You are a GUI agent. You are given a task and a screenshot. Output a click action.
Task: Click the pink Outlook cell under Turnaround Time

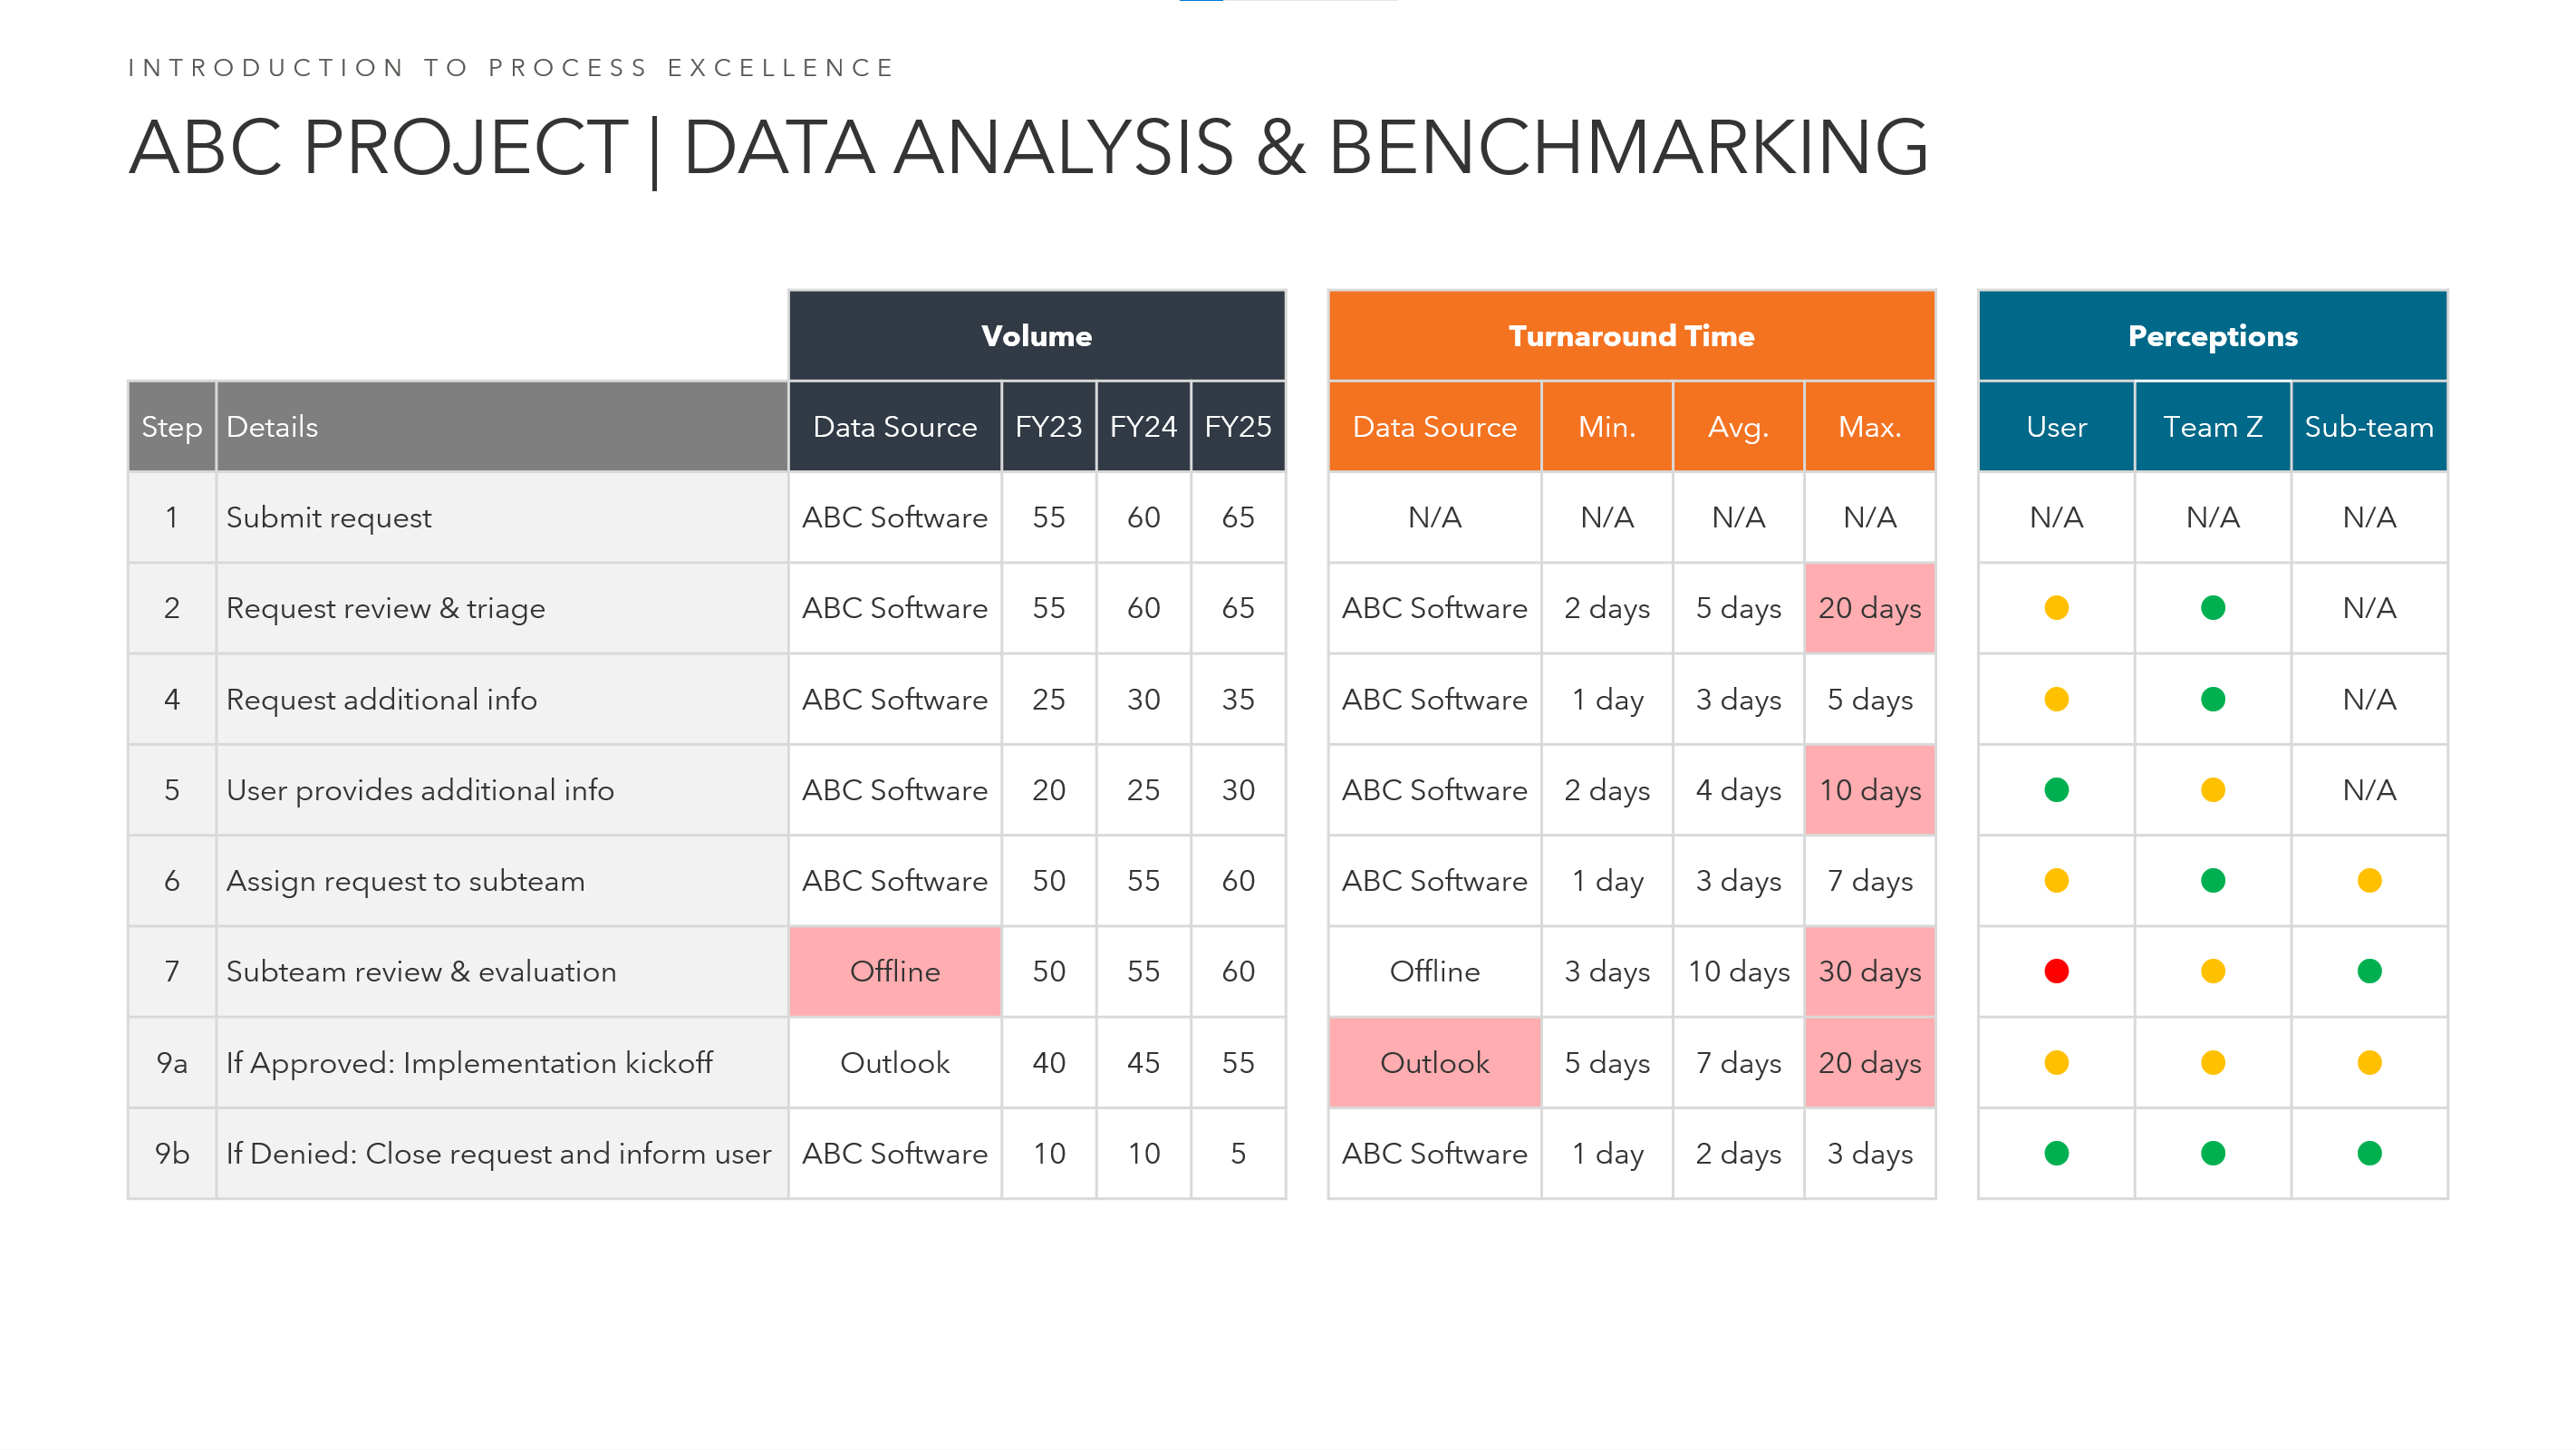[x=1434, y=1062]
